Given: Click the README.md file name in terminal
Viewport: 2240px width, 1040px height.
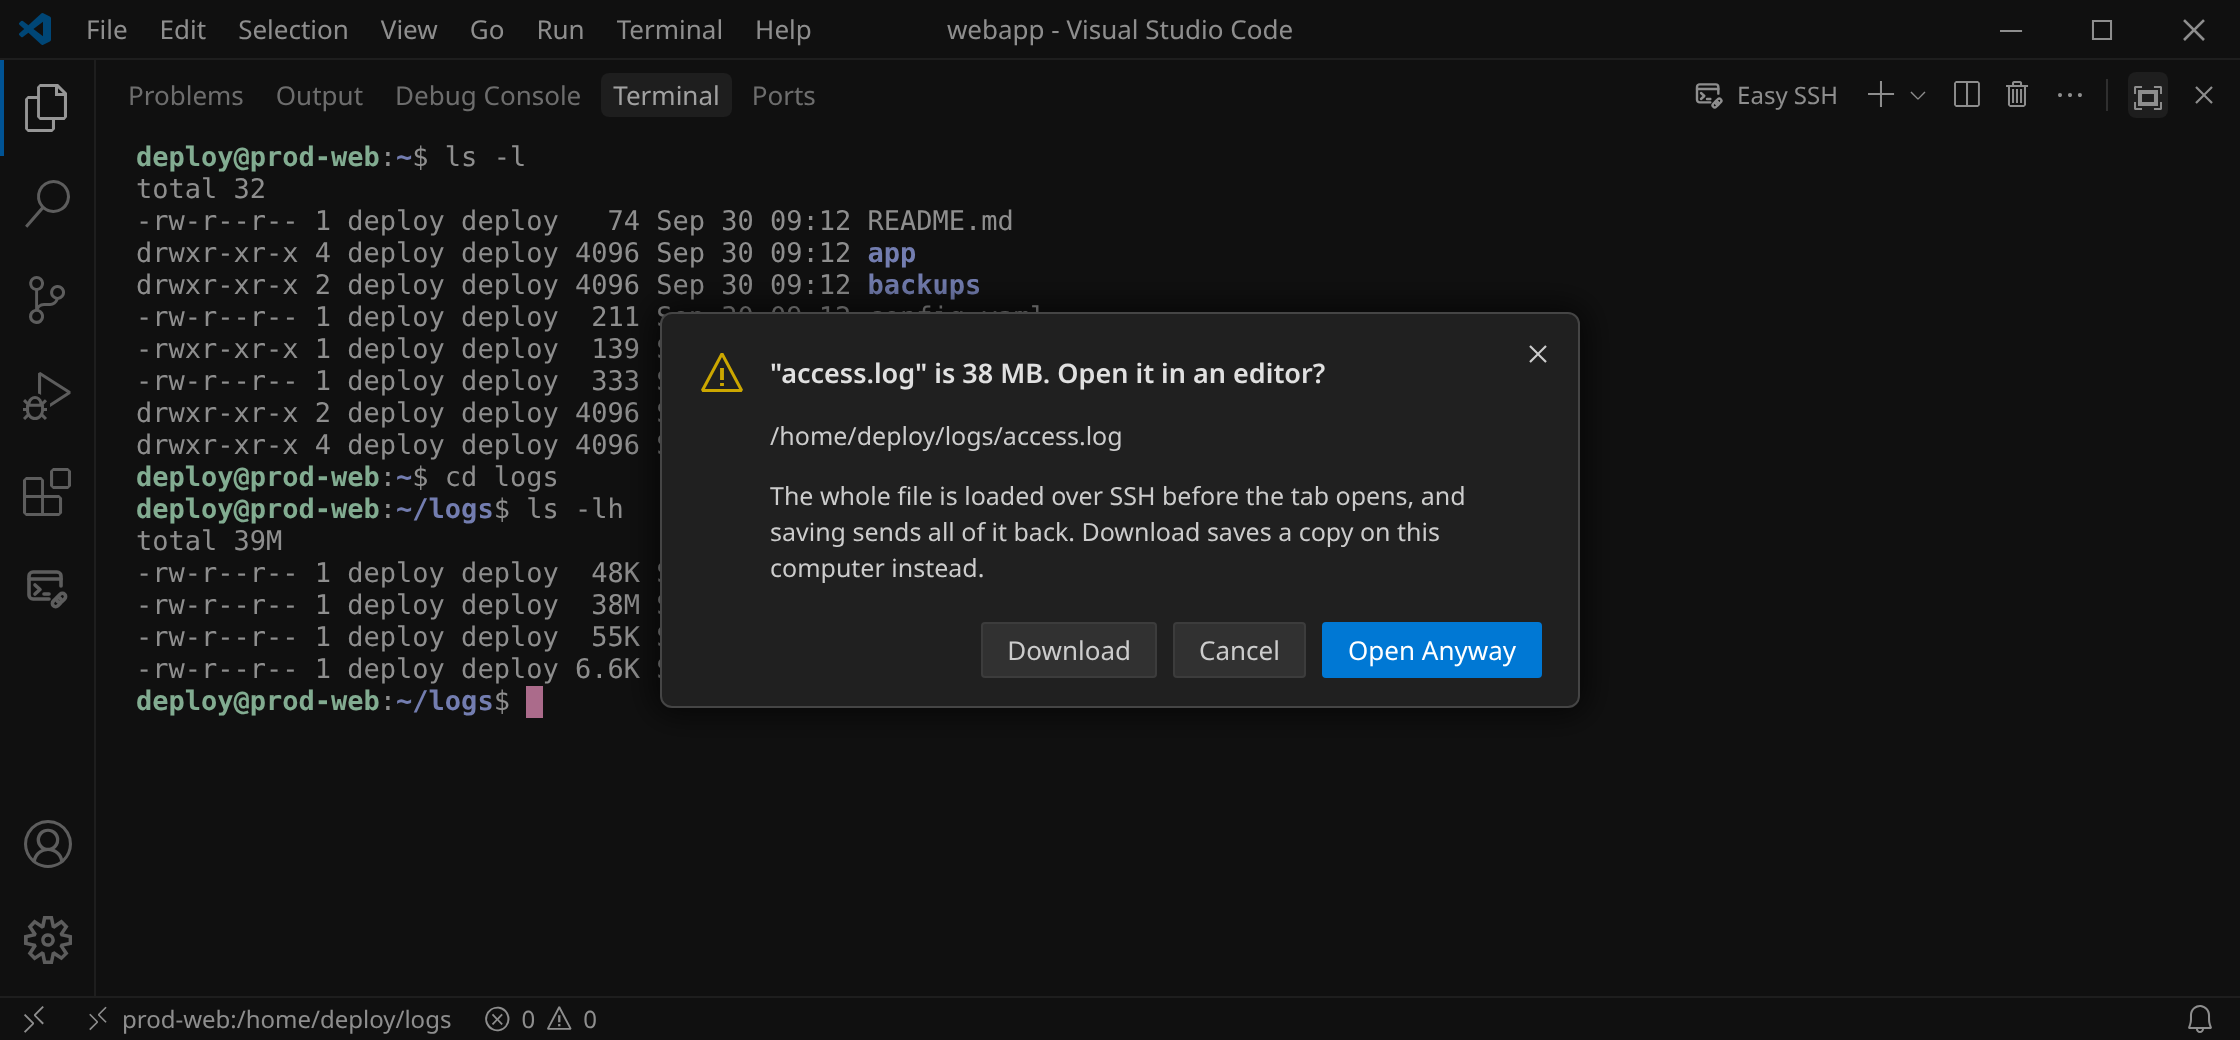Looking at the screenshot, I should pos(939,221).
